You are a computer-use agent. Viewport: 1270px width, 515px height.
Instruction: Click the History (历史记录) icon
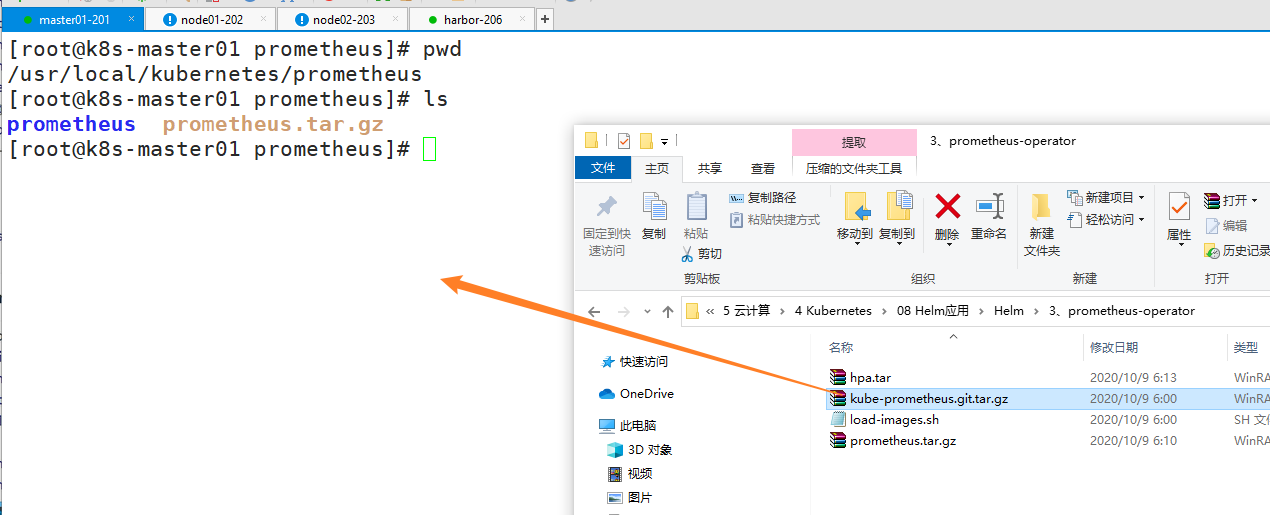1211,251
